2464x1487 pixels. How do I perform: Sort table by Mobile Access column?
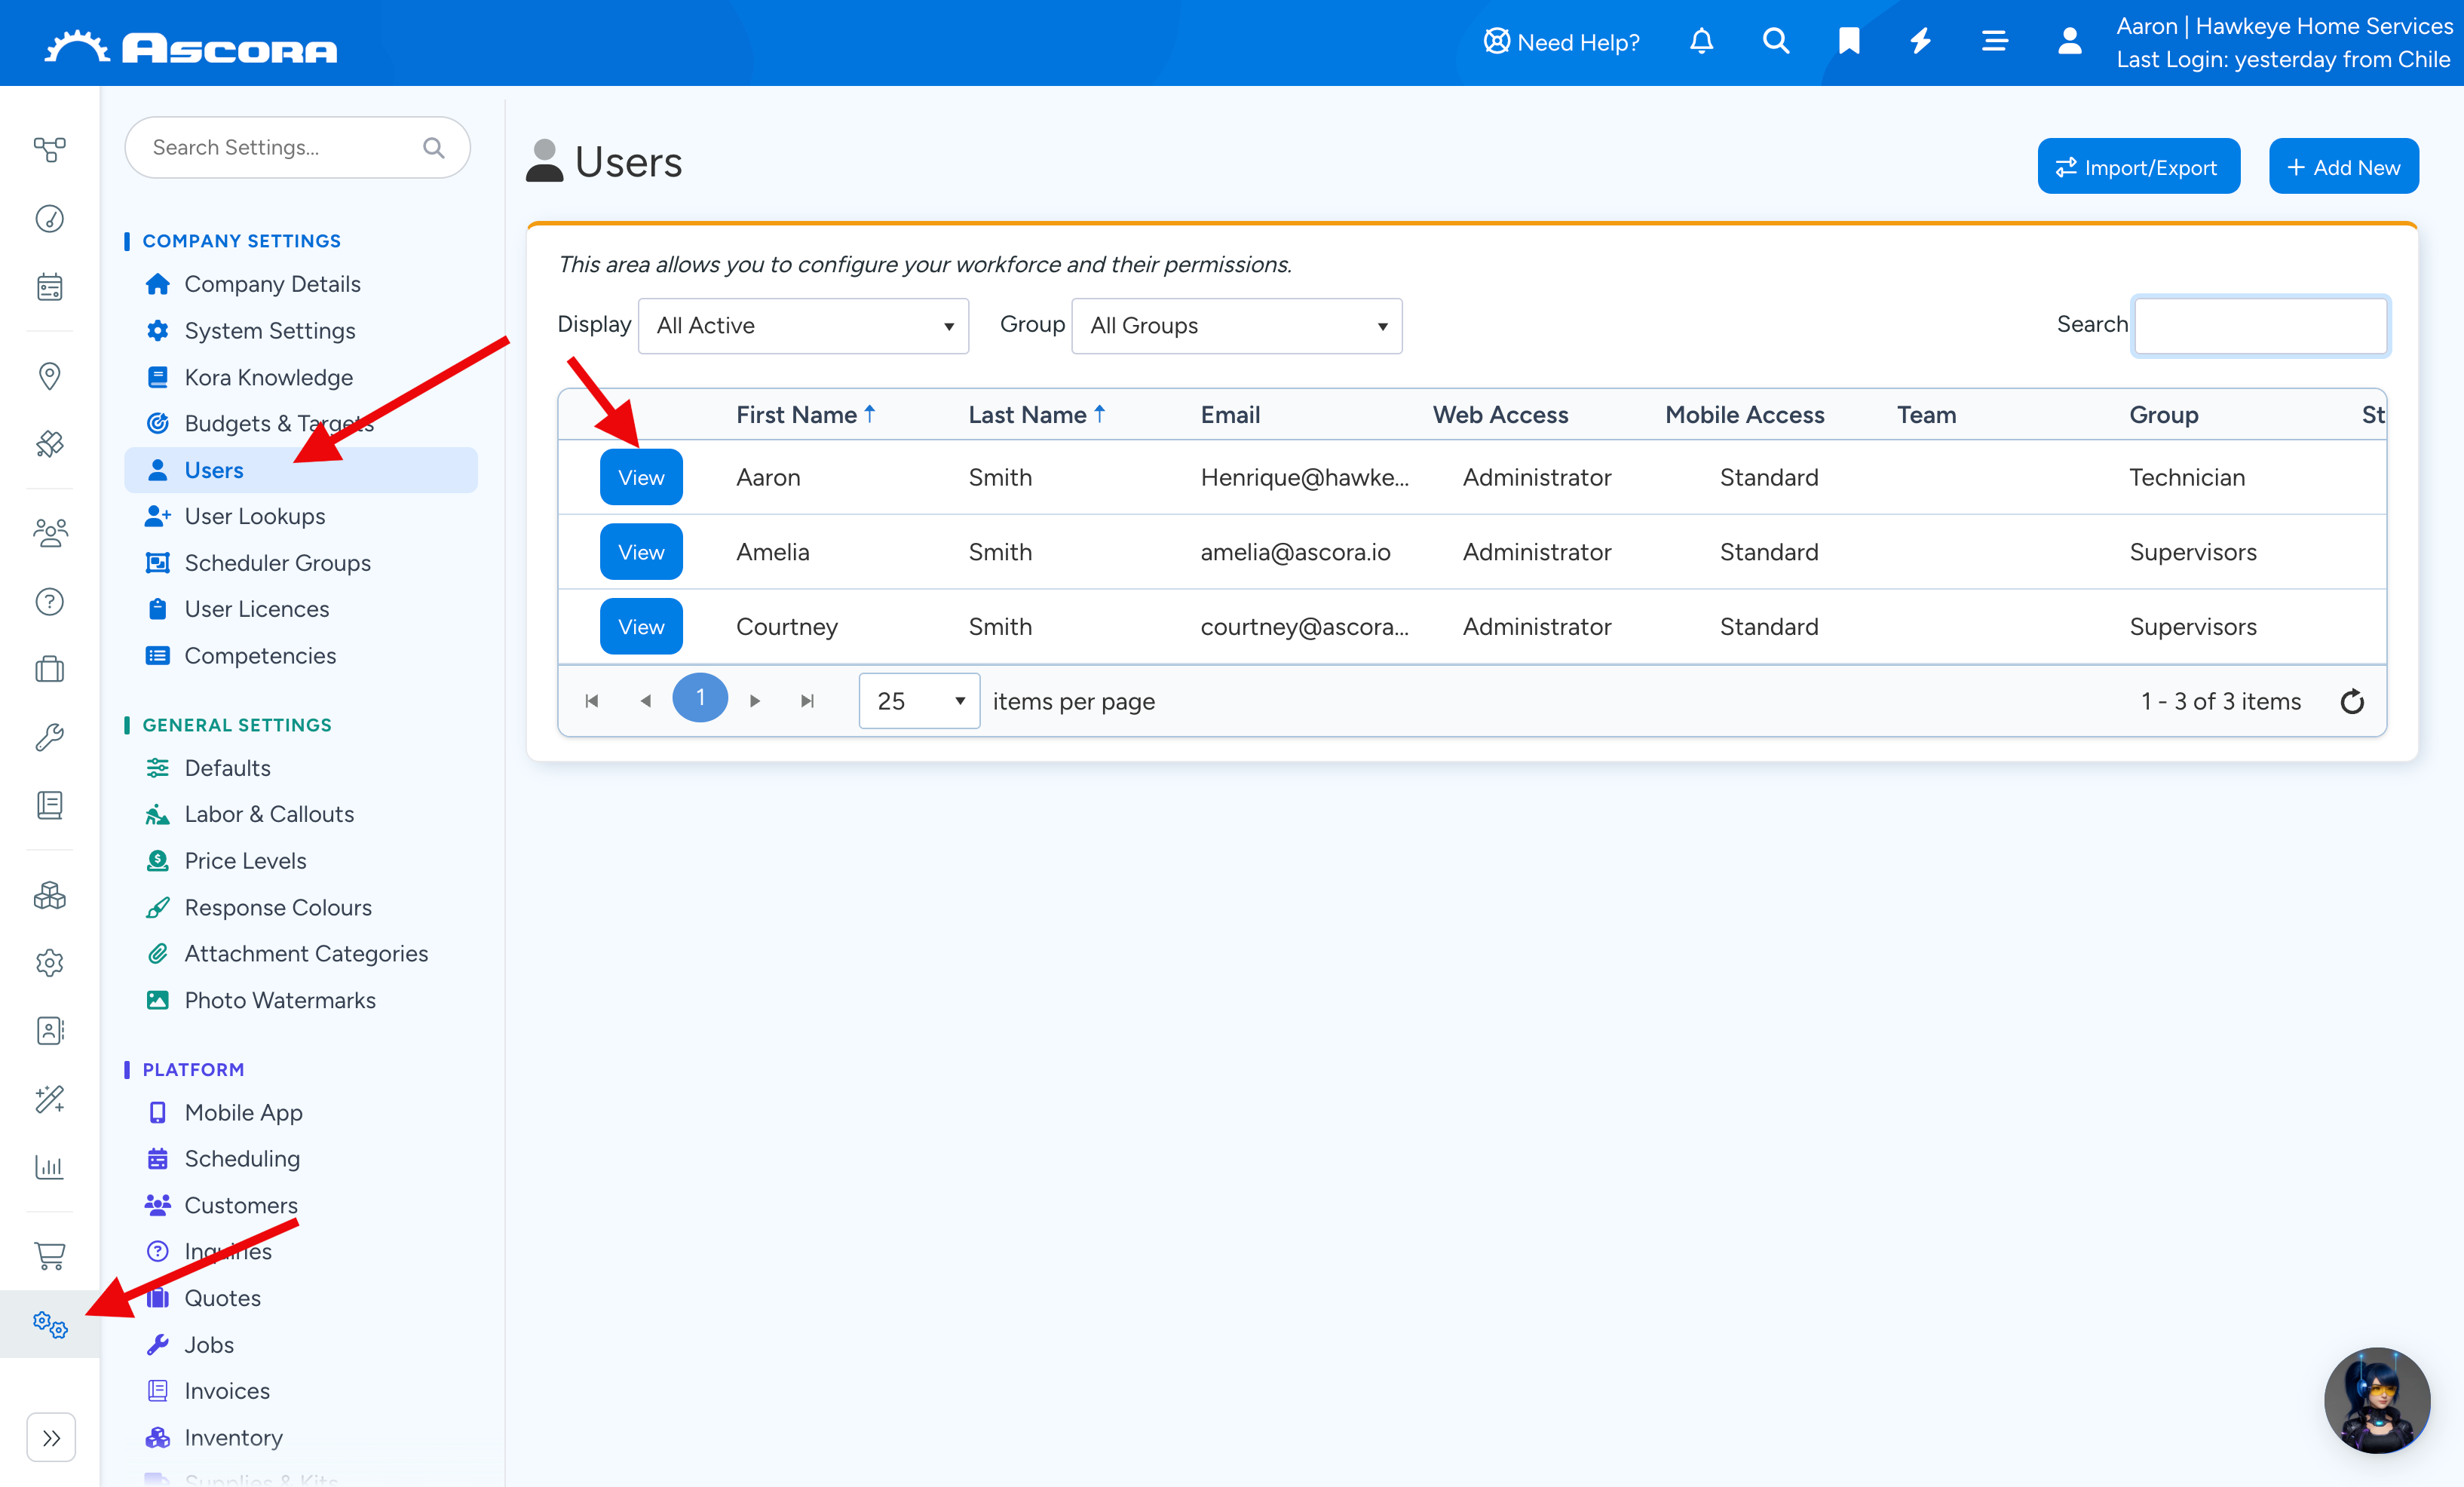tap(1744, 415)
